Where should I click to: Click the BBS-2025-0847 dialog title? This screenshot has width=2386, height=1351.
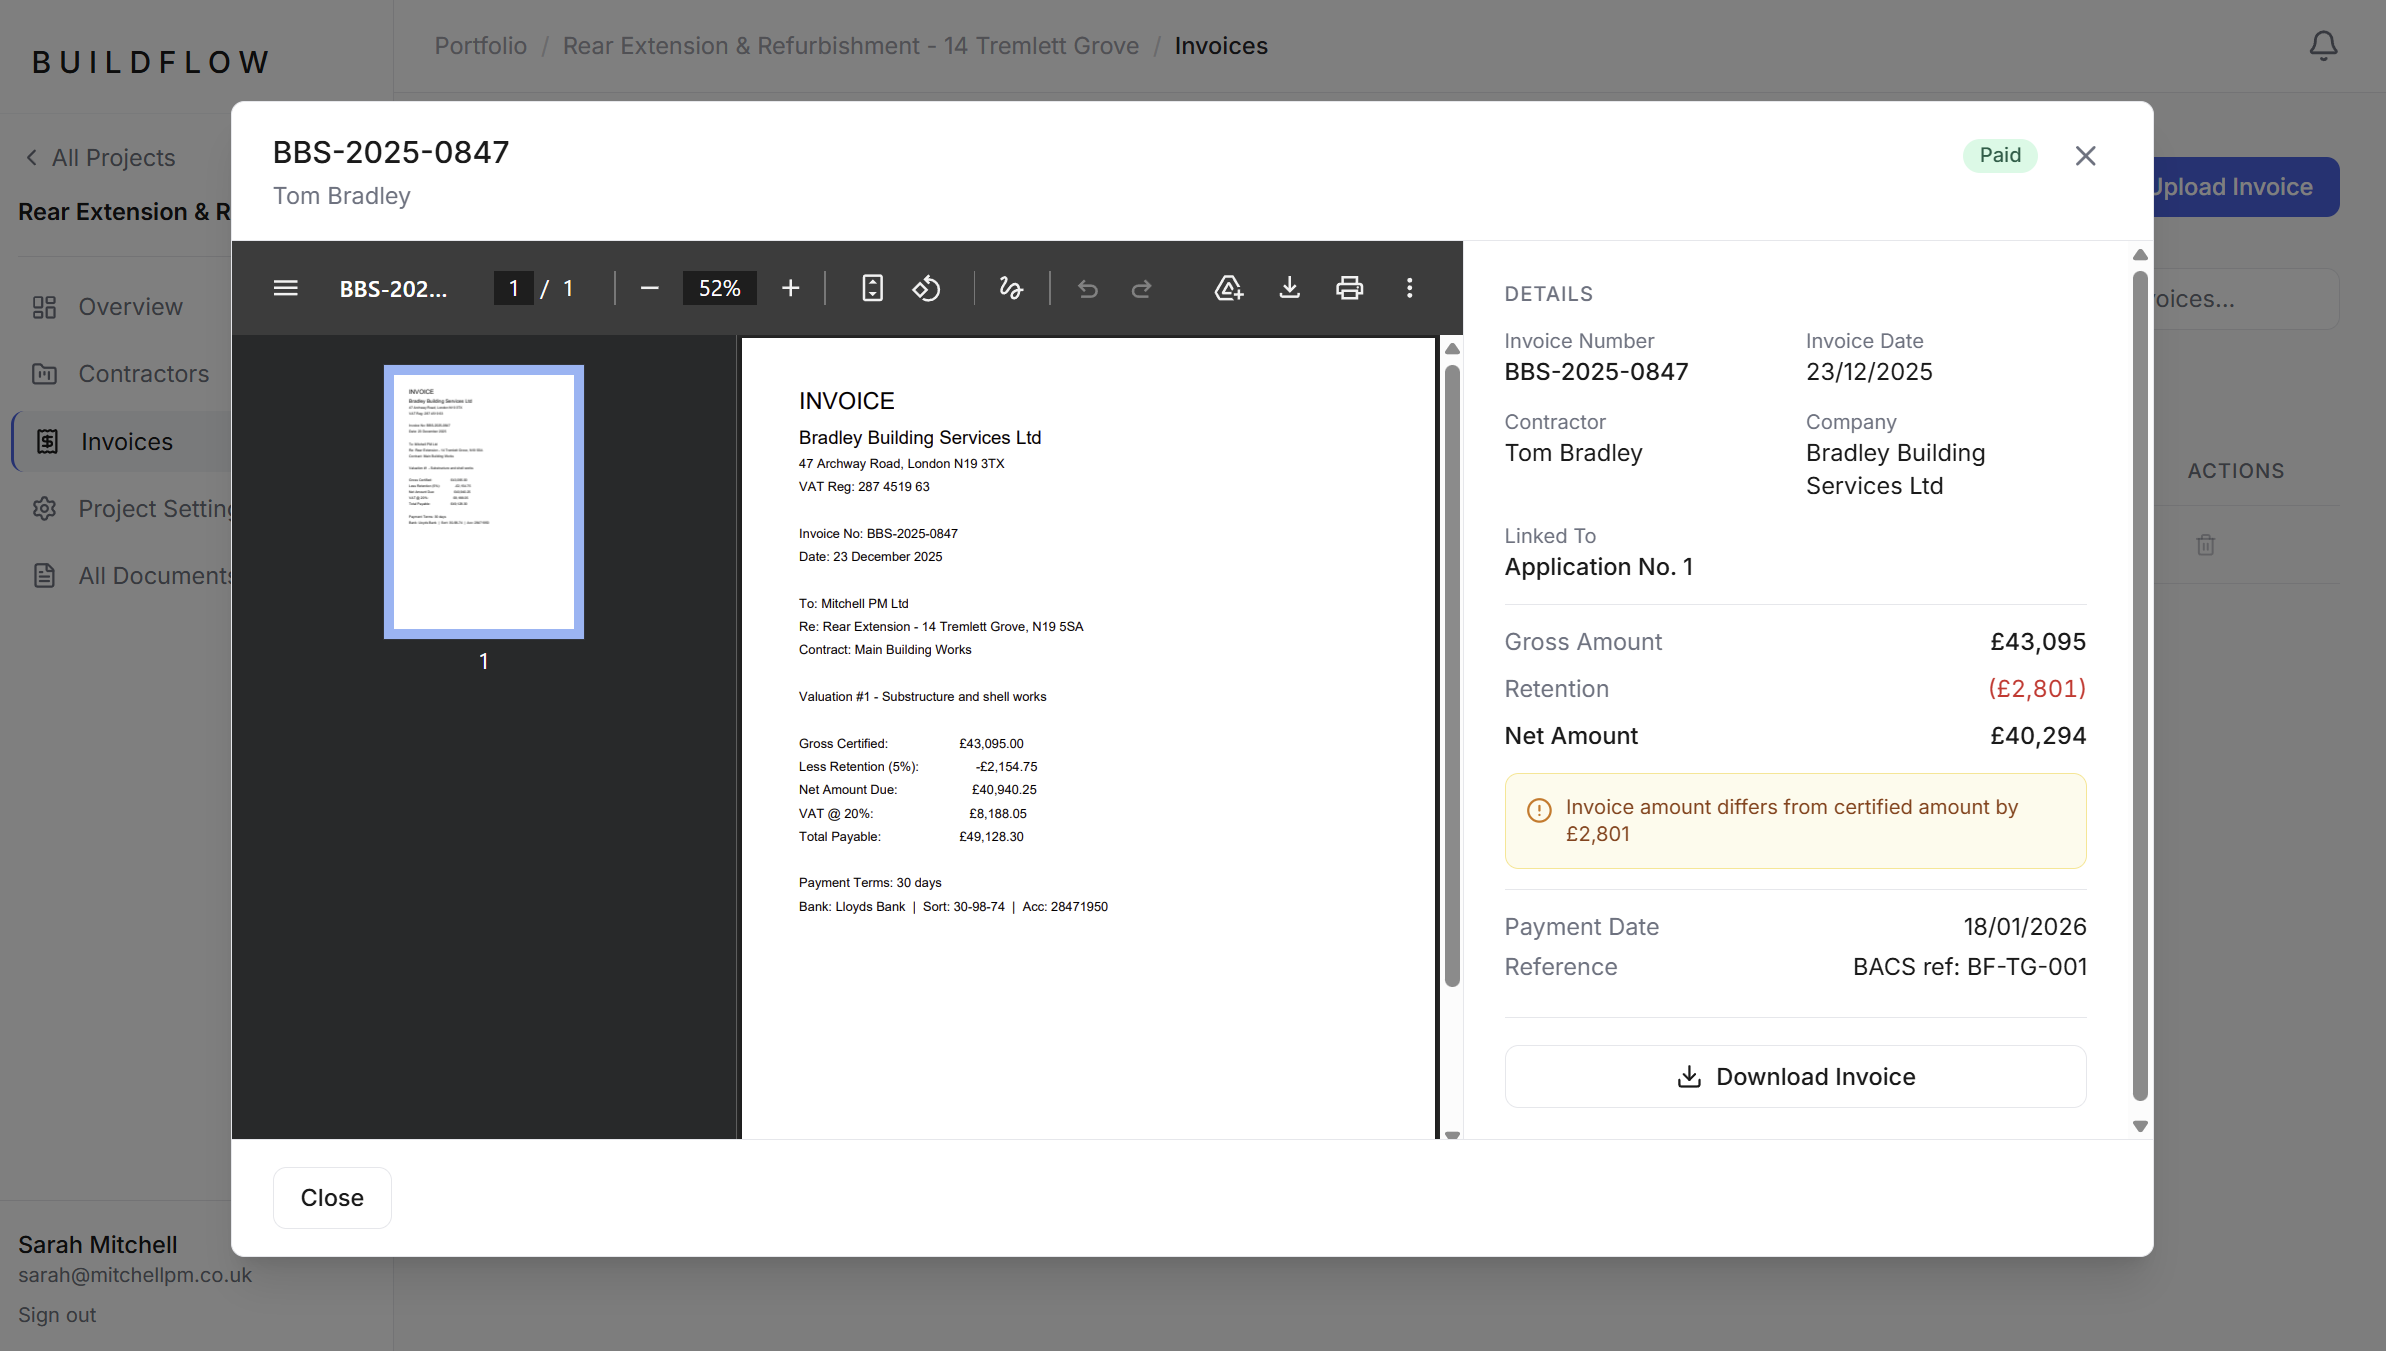click(391, 152)
